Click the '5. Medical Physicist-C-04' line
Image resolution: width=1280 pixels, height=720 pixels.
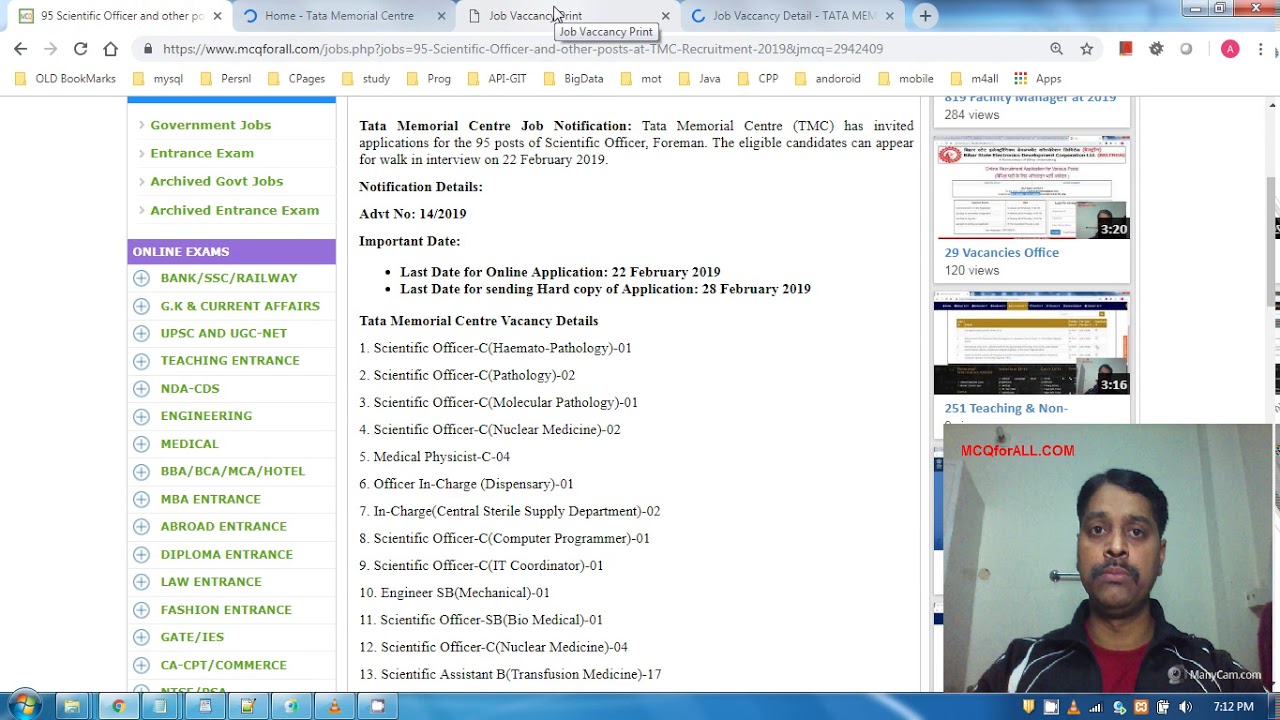(x=435, y=457)
